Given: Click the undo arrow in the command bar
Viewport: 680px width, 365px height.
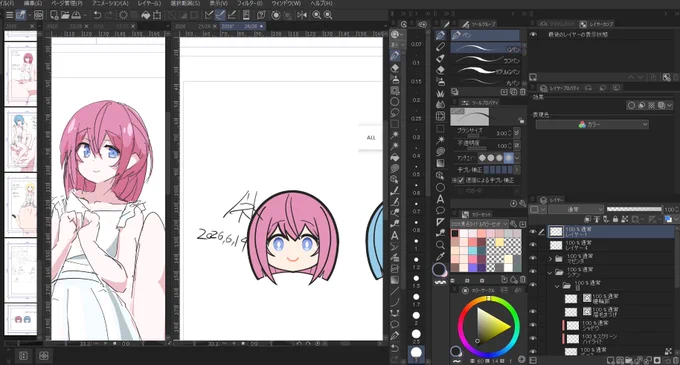Looking at the screenshot, I should click(97, 15).
